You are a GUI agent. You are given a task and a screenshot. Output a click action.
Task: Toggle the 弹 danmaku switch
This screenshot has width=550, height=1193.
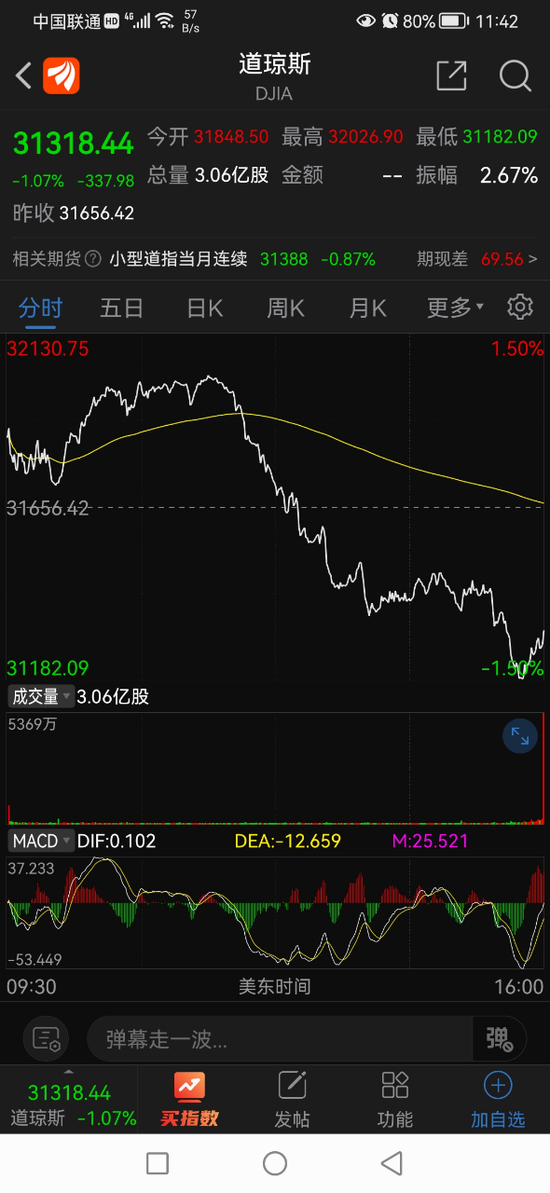coord(498,1038)
